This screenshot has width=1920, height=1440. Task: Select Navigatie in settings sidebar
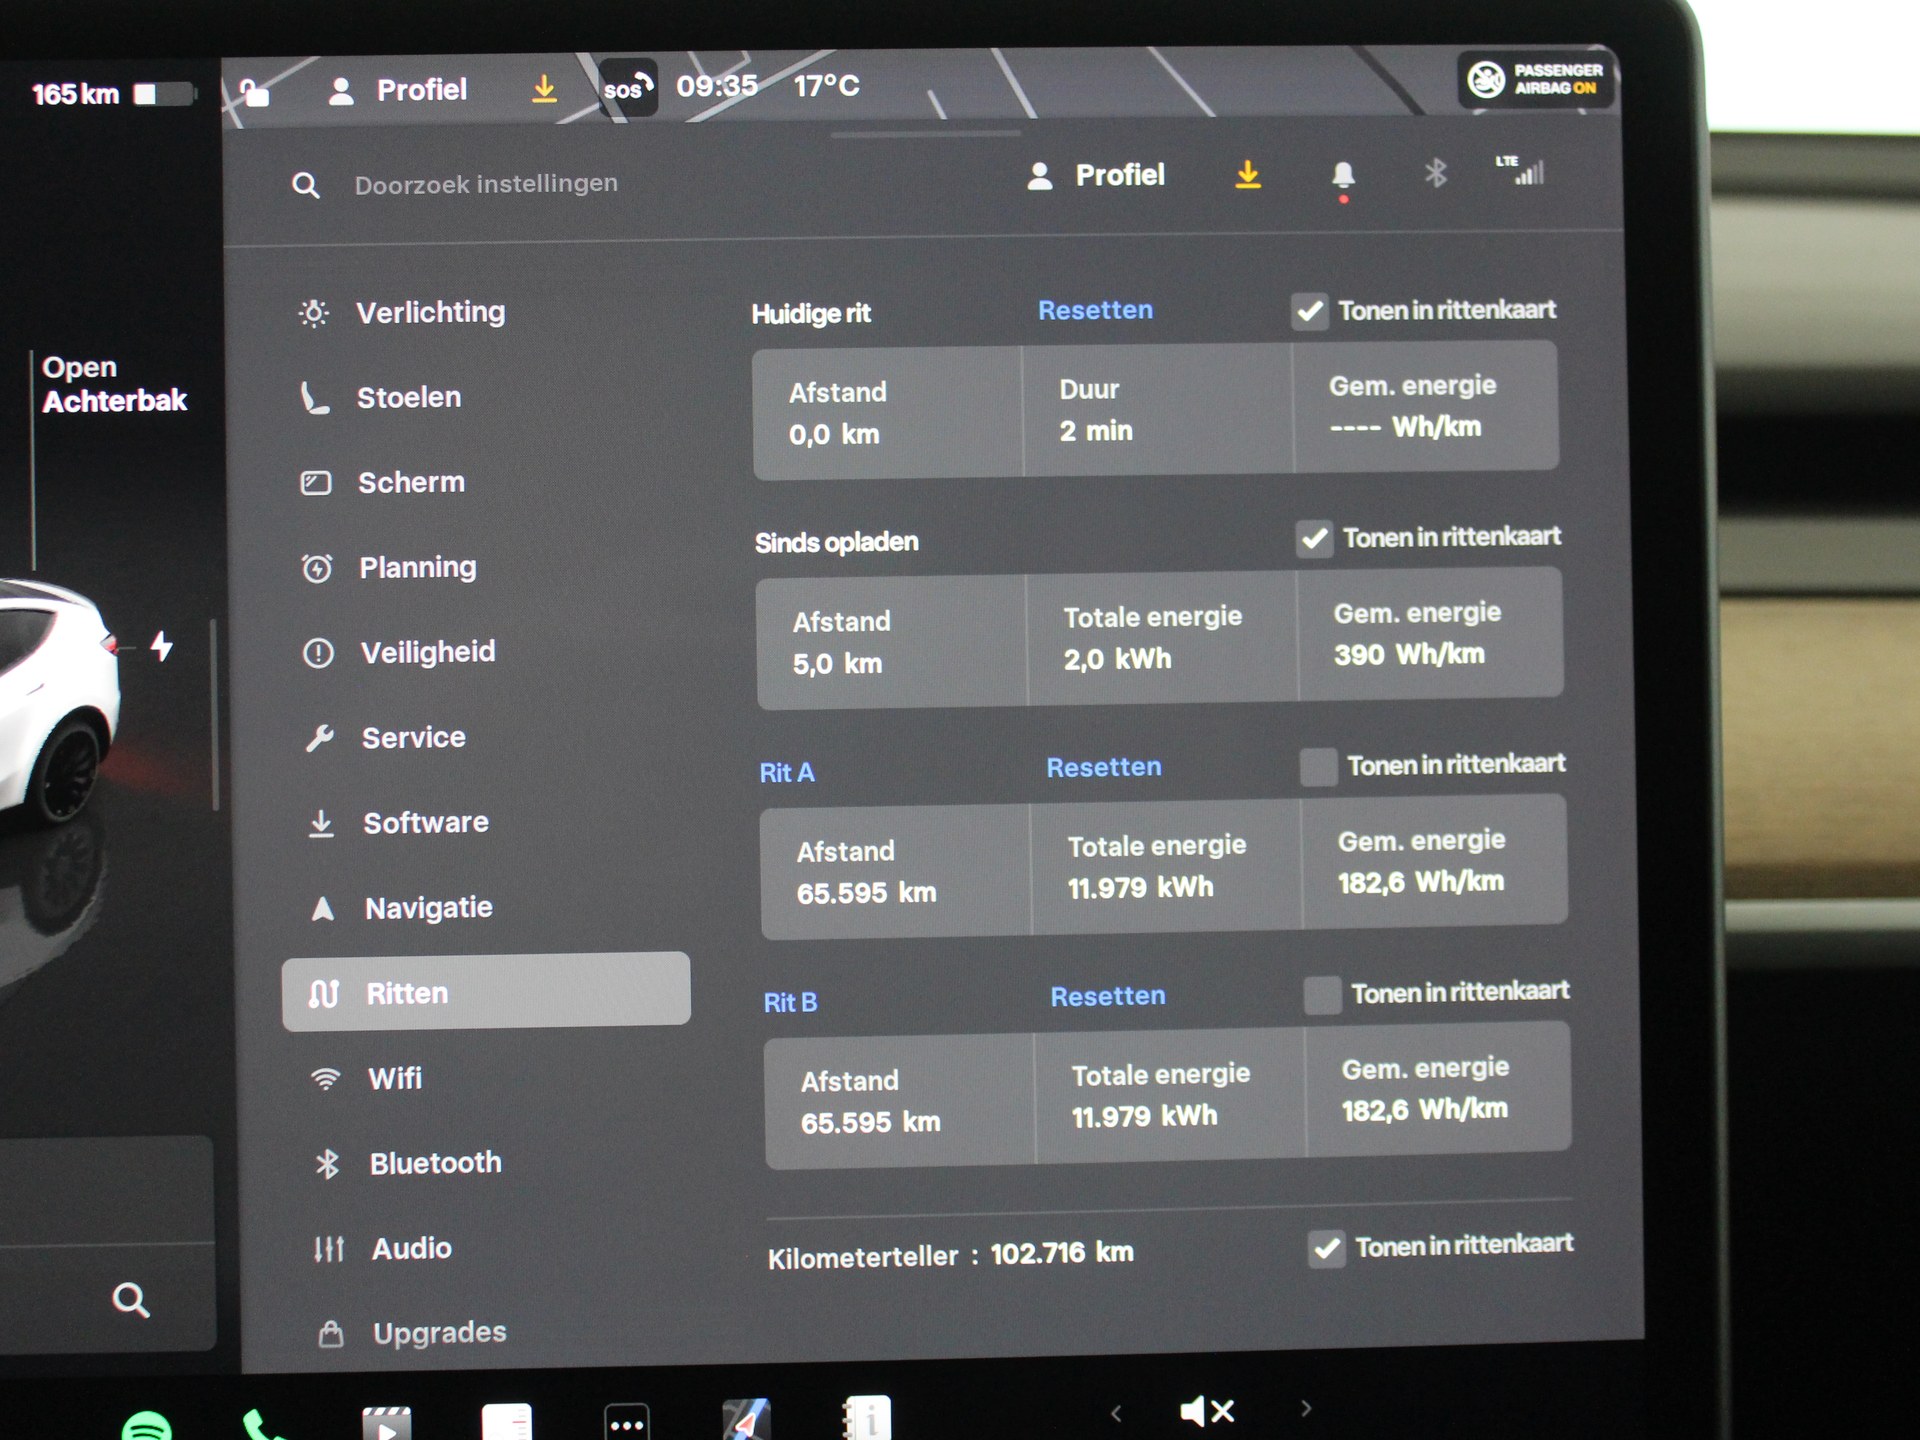(x=427, y=908)
